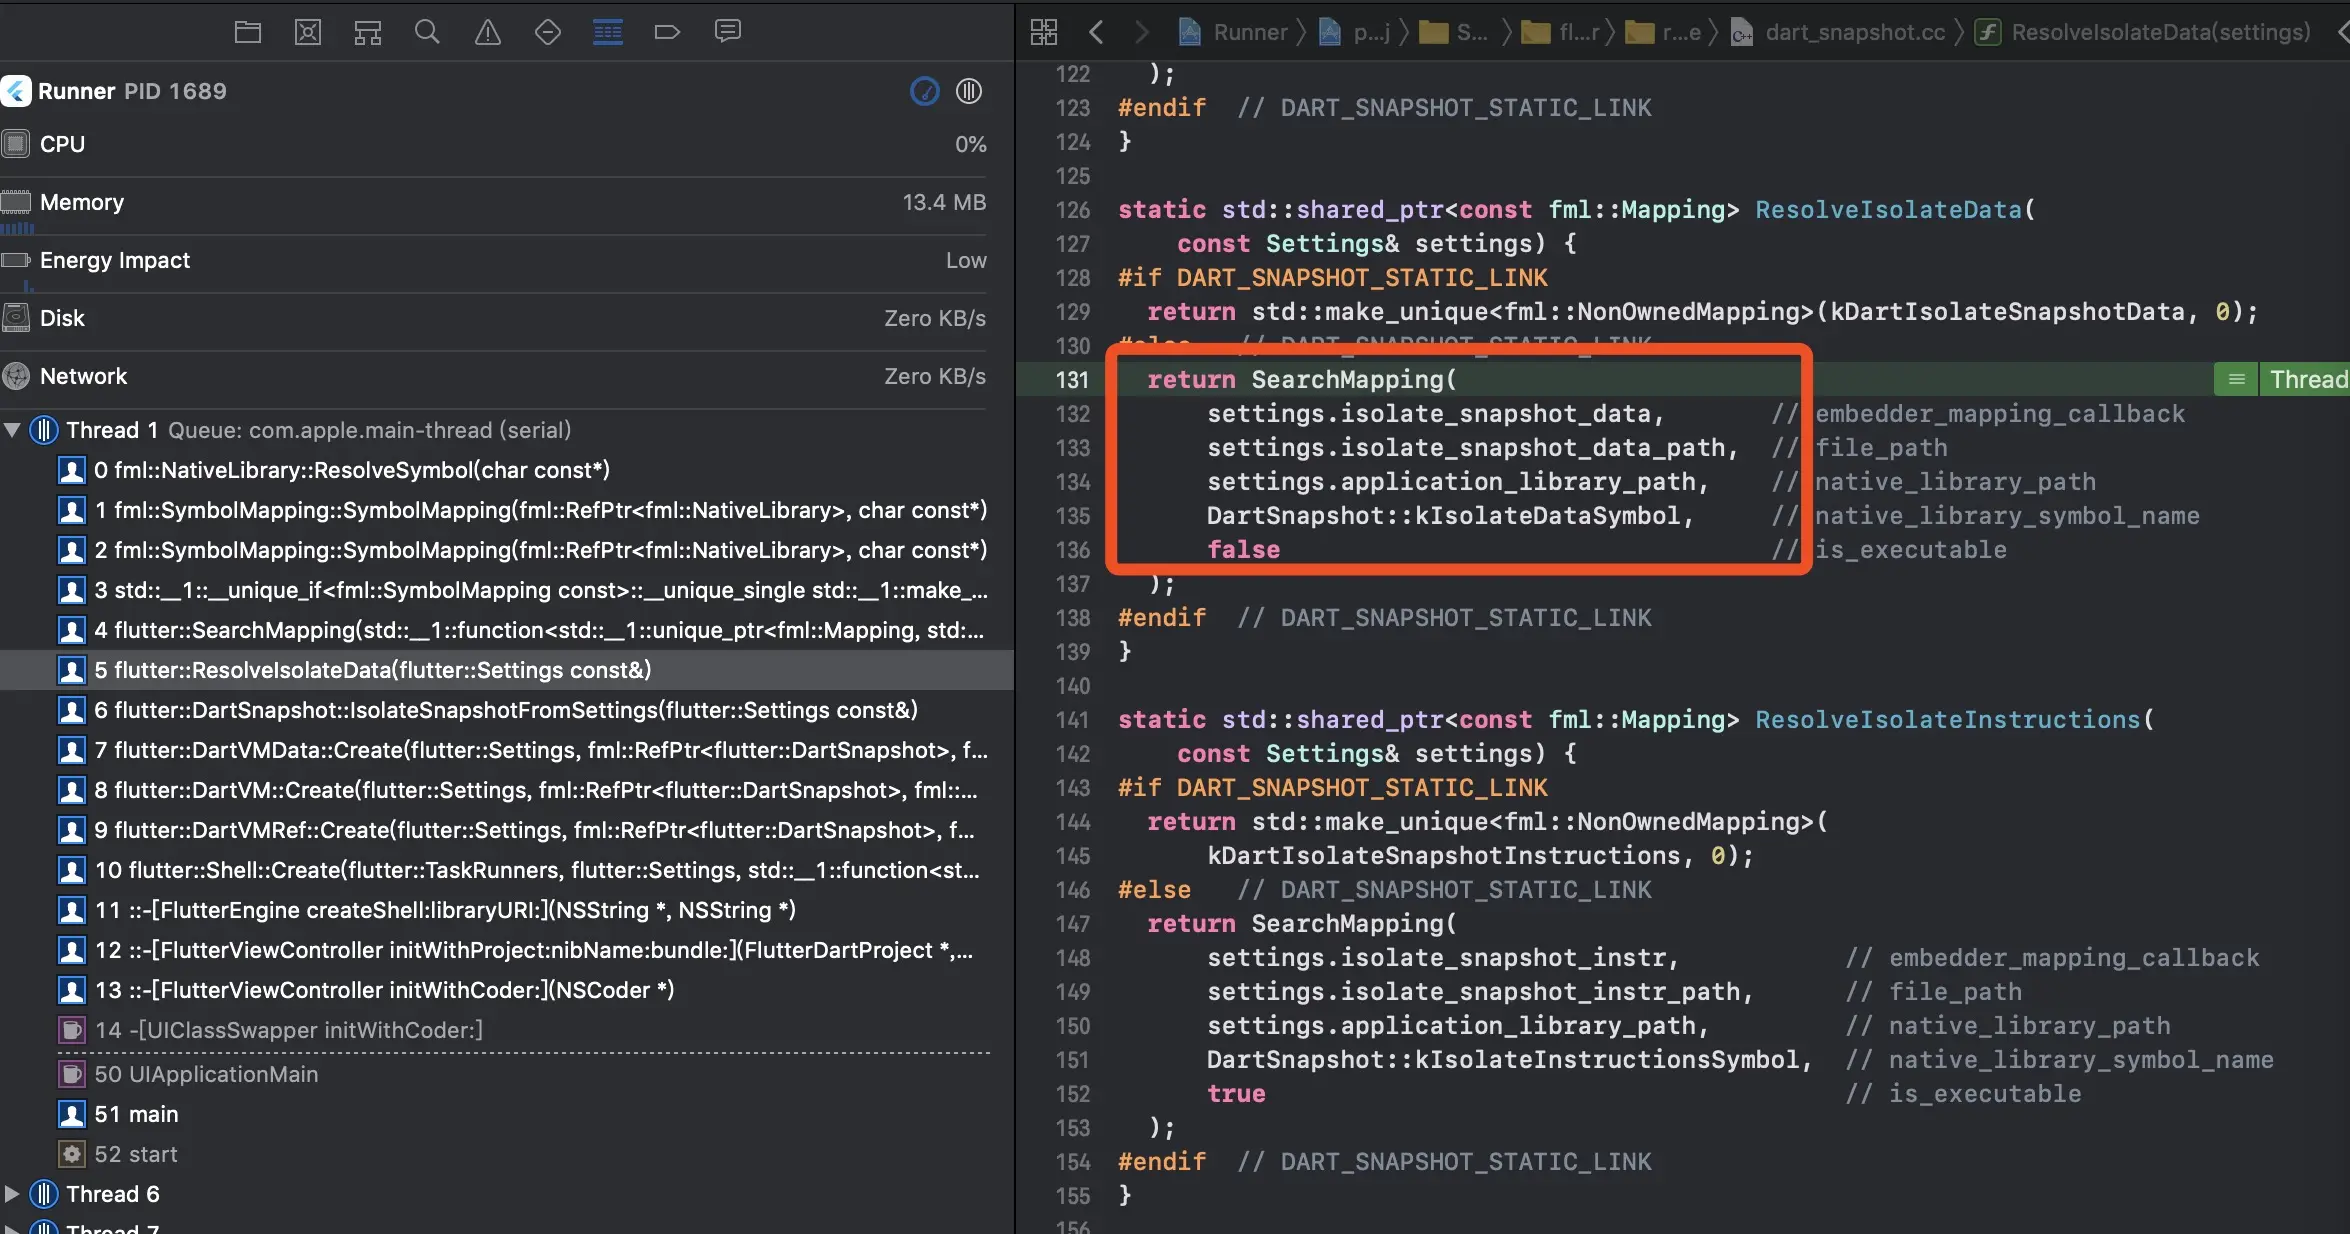Select frame 8 flutter::DartVM::Create
Screen dimensions: 2350x1234
click(507, 790)
